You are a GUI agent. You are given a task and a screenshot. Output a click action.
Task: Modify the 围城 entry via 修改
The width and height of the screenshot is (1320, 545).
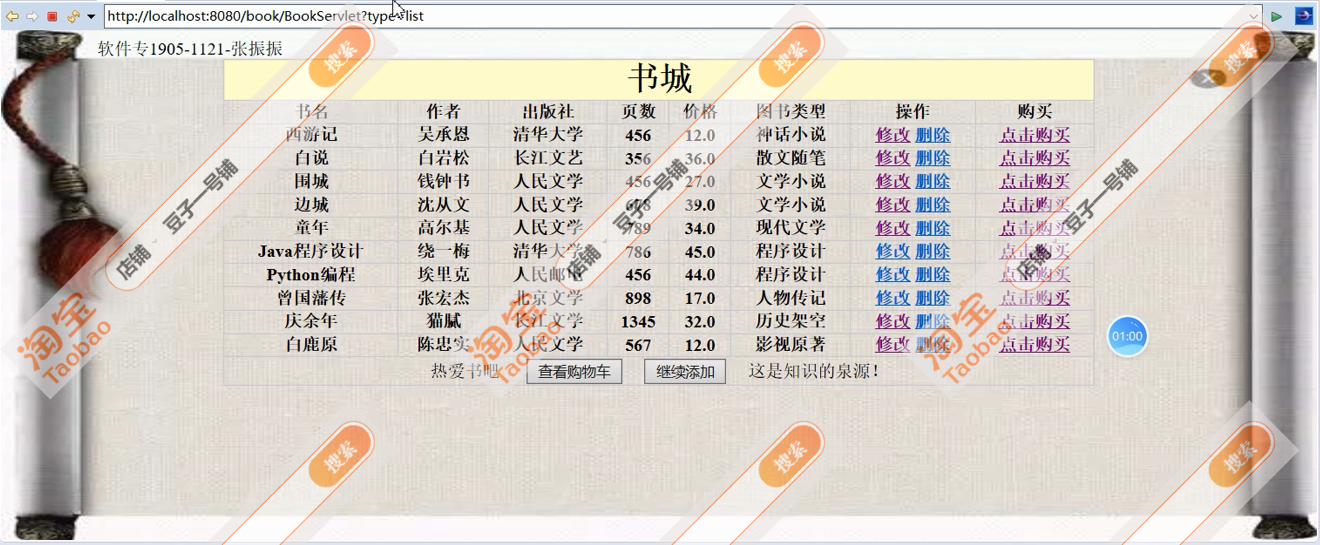893,181
